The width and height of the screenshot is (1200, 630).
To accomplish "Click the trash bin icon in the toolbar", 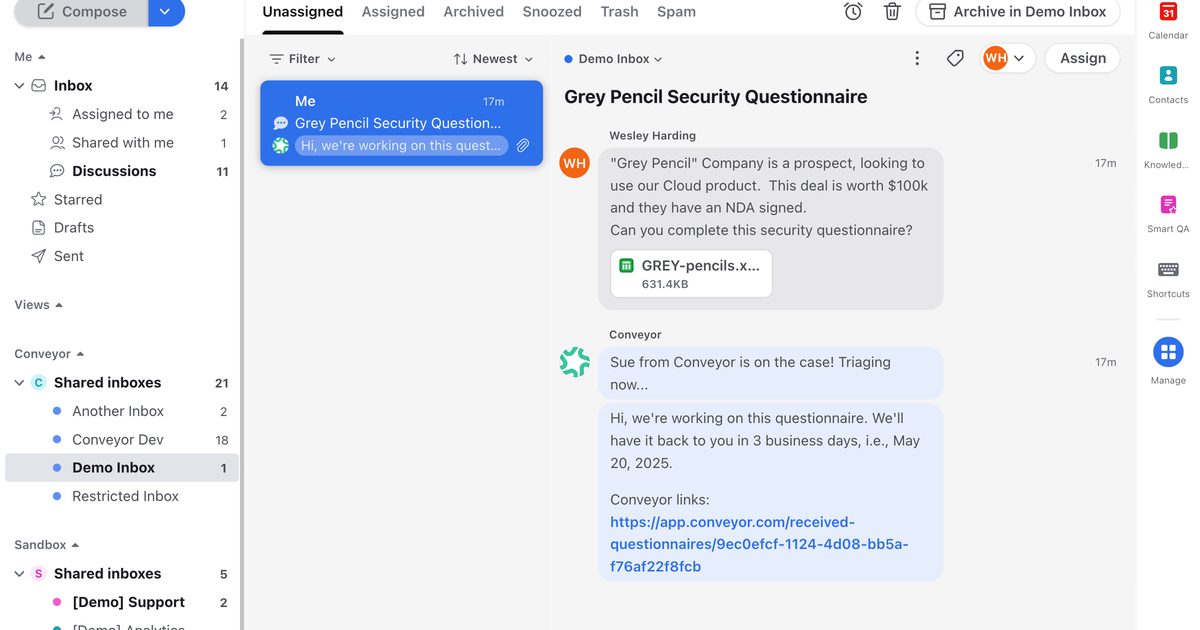I will pyautogui.click(x=892, y=12).
